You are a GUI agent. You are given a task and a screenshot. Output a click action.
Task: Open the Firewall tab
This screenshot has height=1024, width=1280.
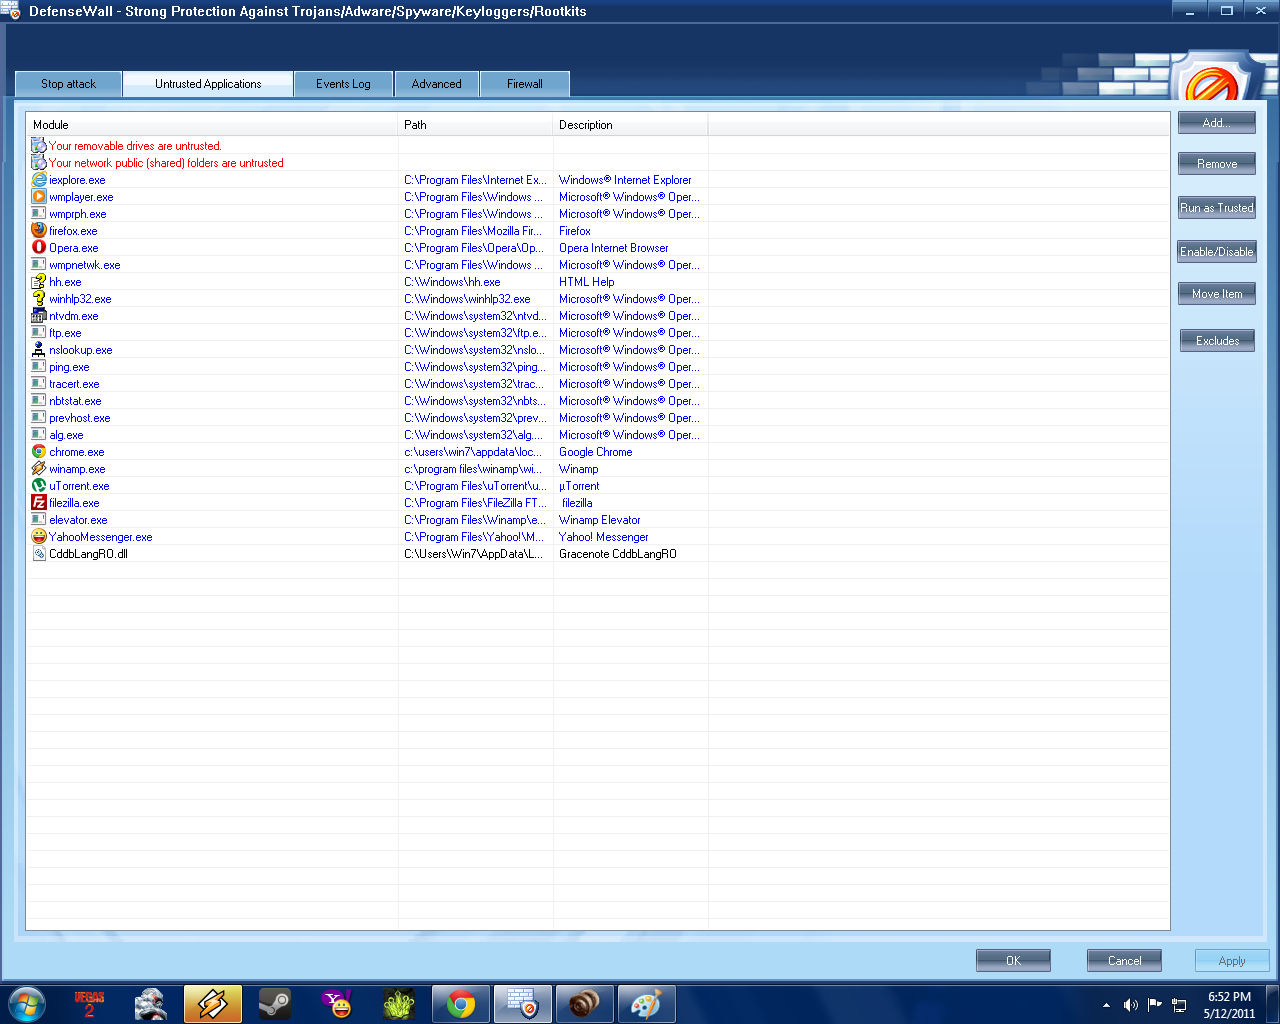[x=525, y=84]
